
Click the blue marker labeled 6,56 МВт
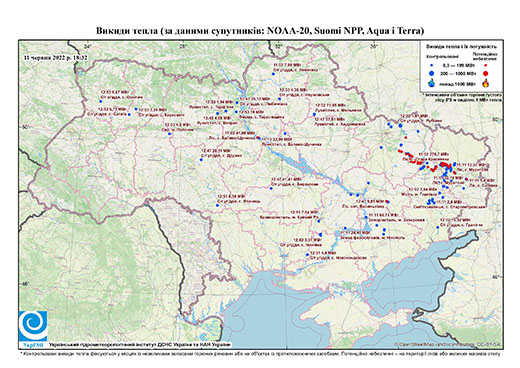[218, 205]
